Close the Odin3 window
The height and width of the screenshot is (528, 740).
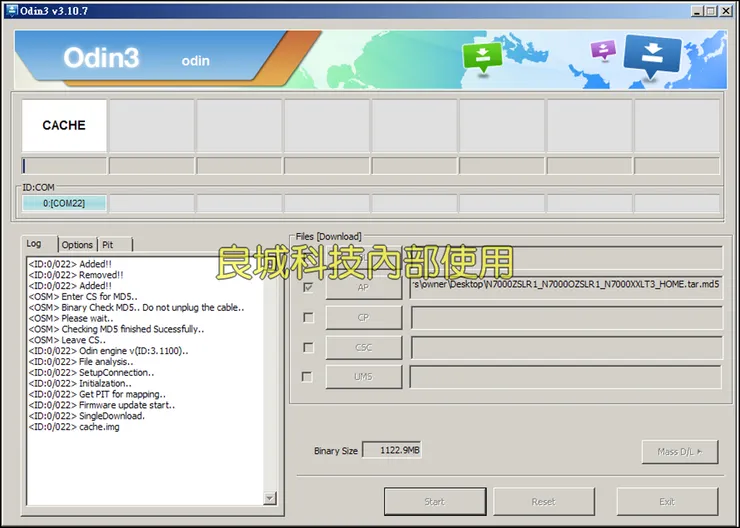tap(726, 10)
